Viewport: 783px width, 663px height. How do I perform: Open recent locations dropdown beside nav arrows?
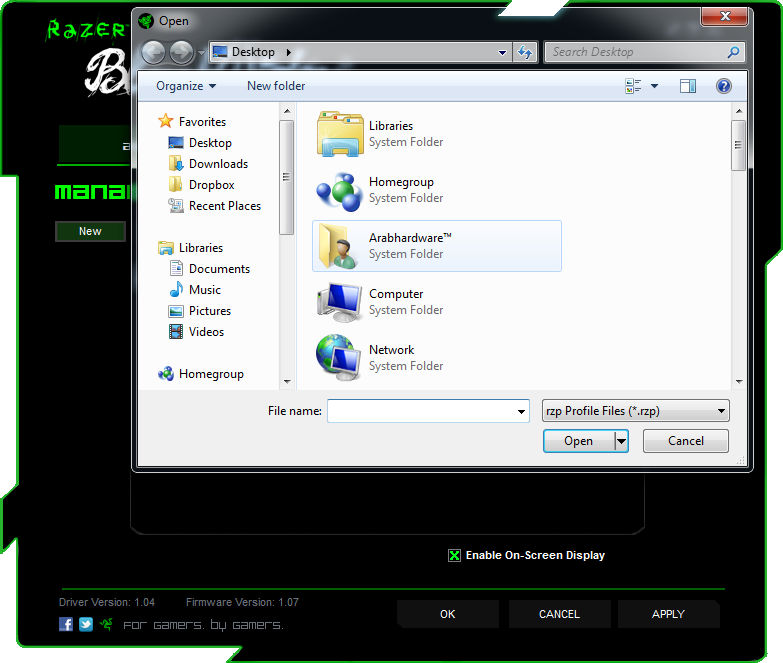(x=201, y=52)
